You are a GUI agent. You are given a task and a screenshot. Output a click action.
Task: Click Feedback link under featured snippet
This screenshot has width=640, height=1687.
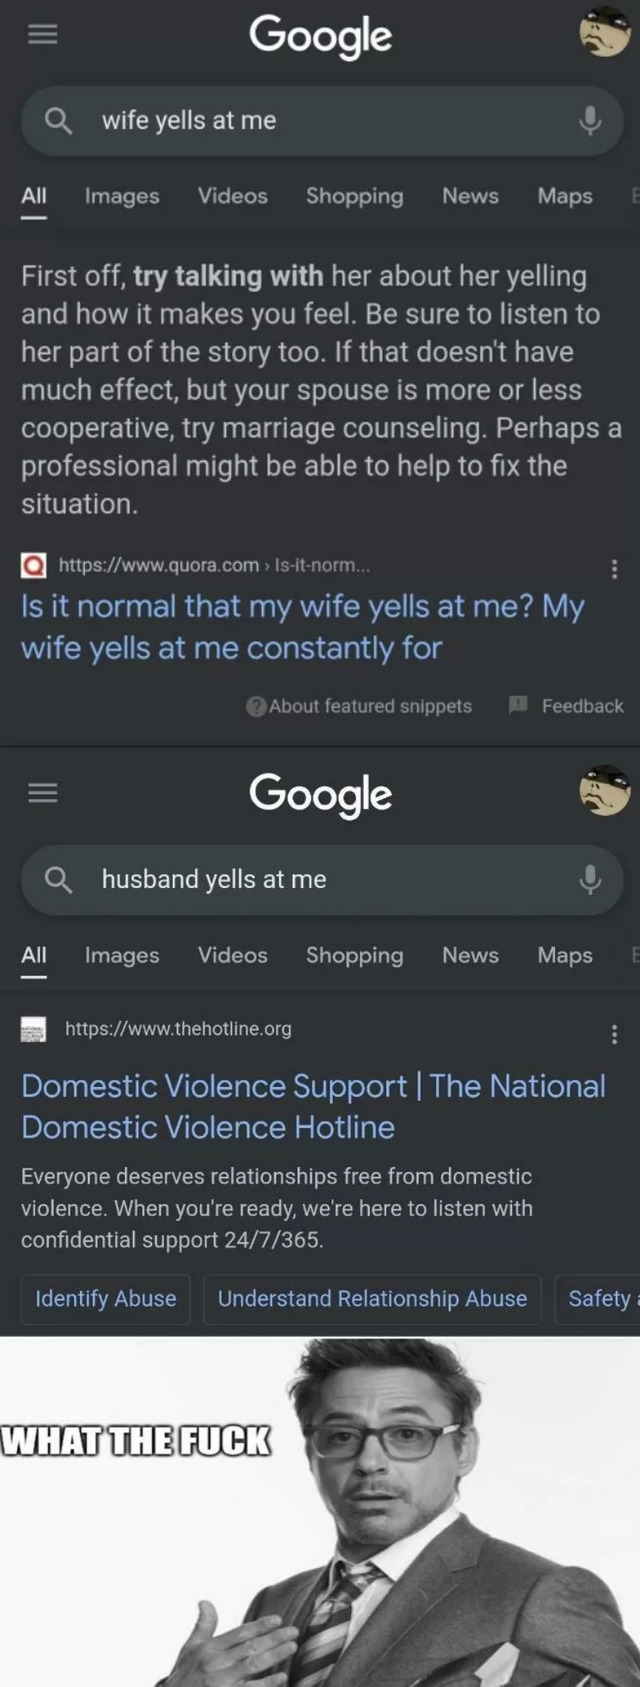pyautogui.click(x=567, y=706)
